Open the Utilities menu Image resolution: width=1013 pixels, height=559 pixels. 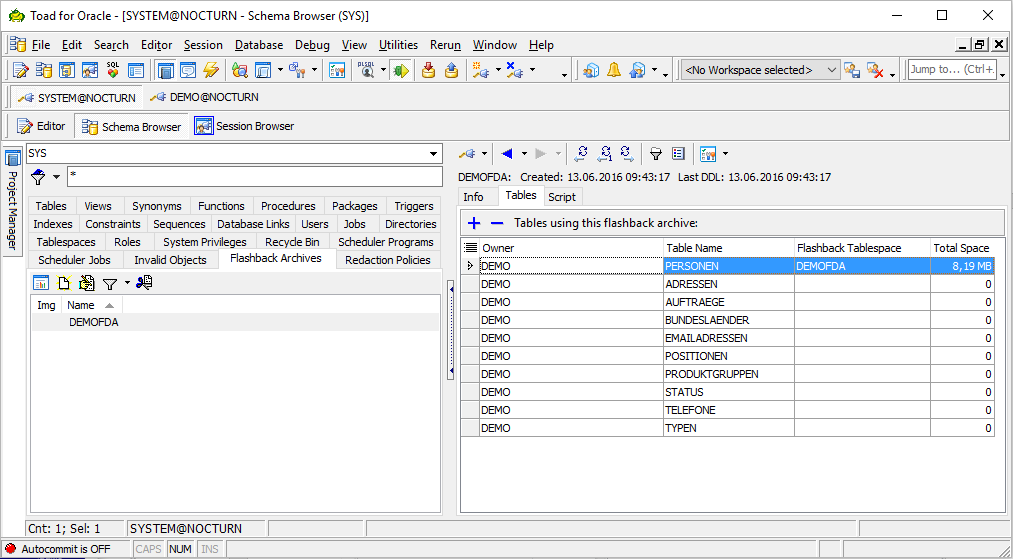398,45
